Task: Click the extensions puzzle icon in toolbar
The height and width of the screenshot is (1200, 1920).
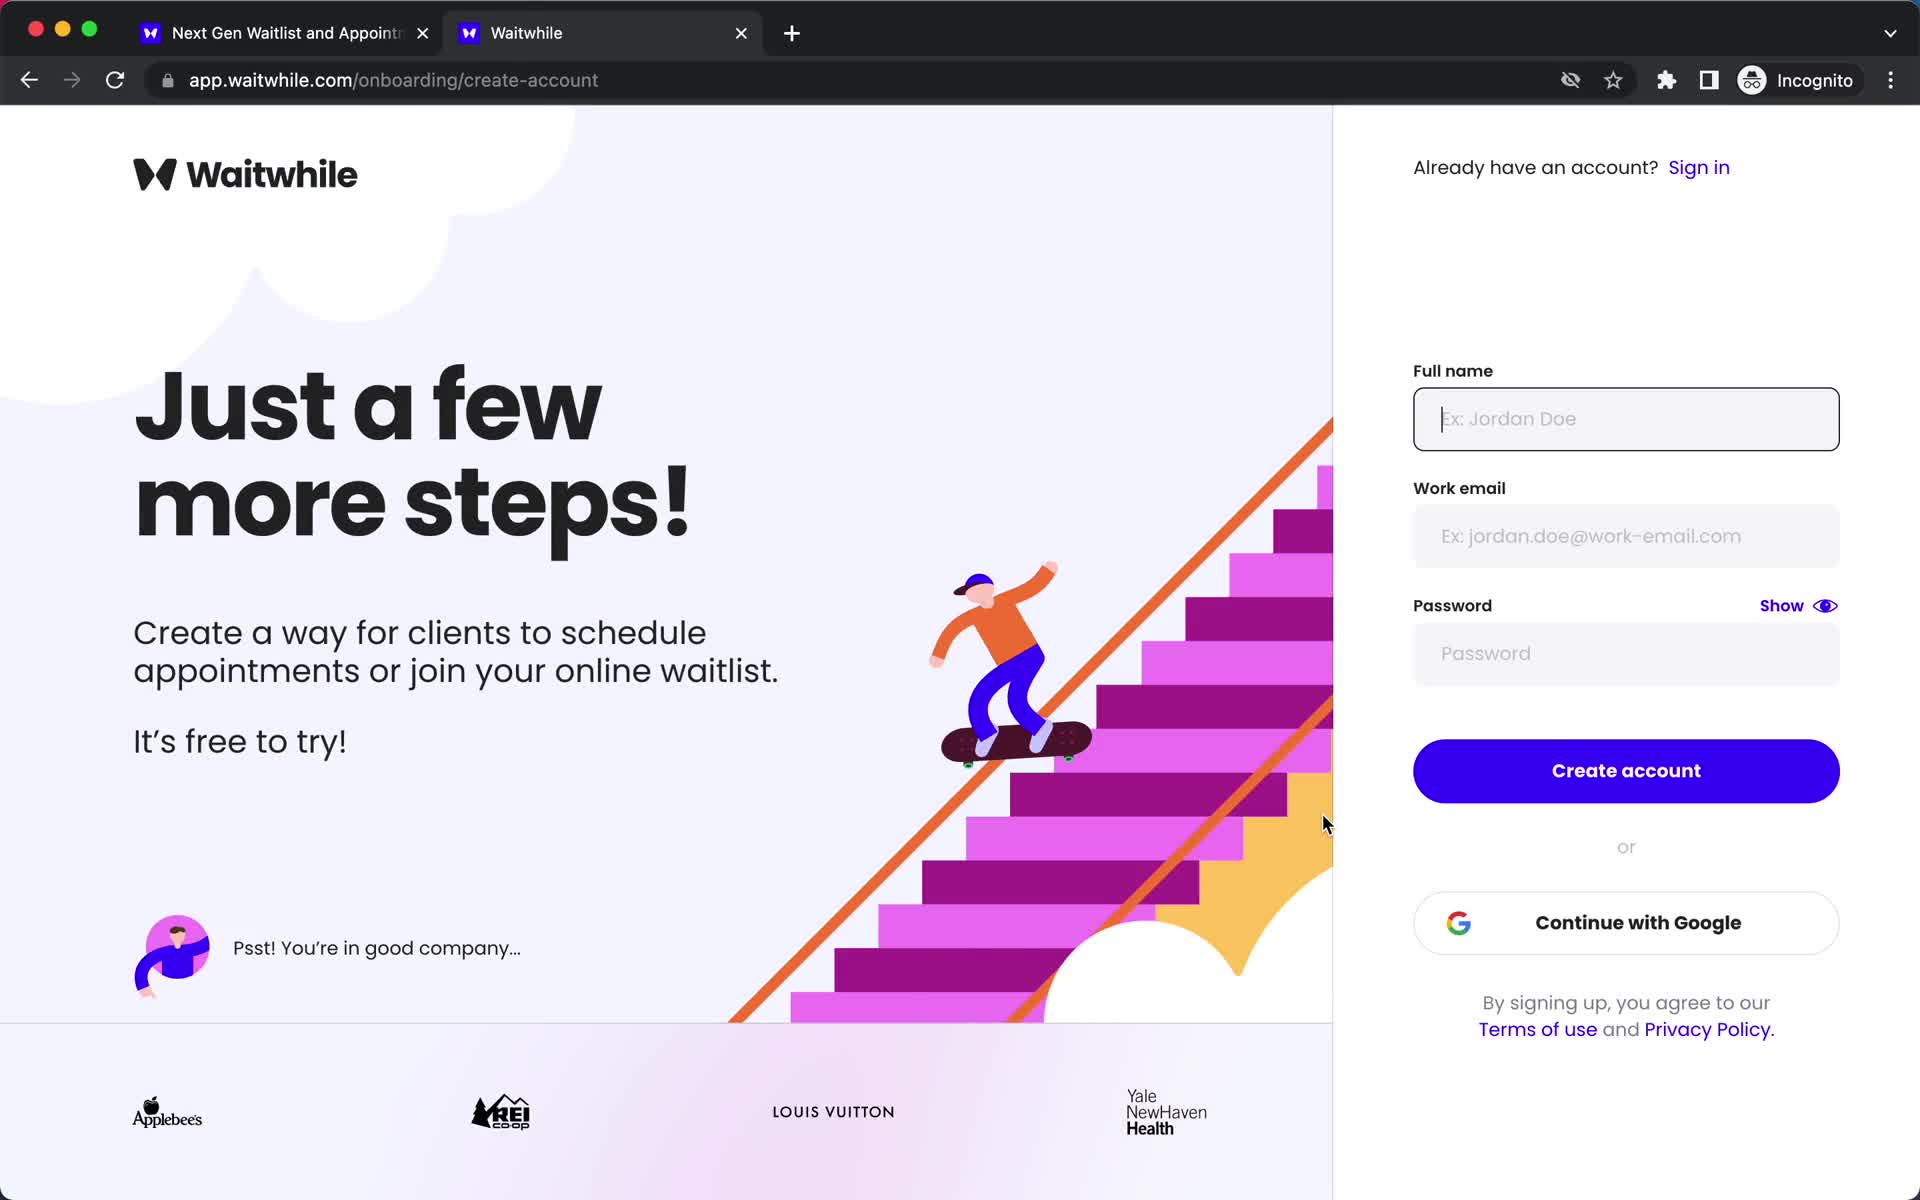Action: click(1667, 80)
